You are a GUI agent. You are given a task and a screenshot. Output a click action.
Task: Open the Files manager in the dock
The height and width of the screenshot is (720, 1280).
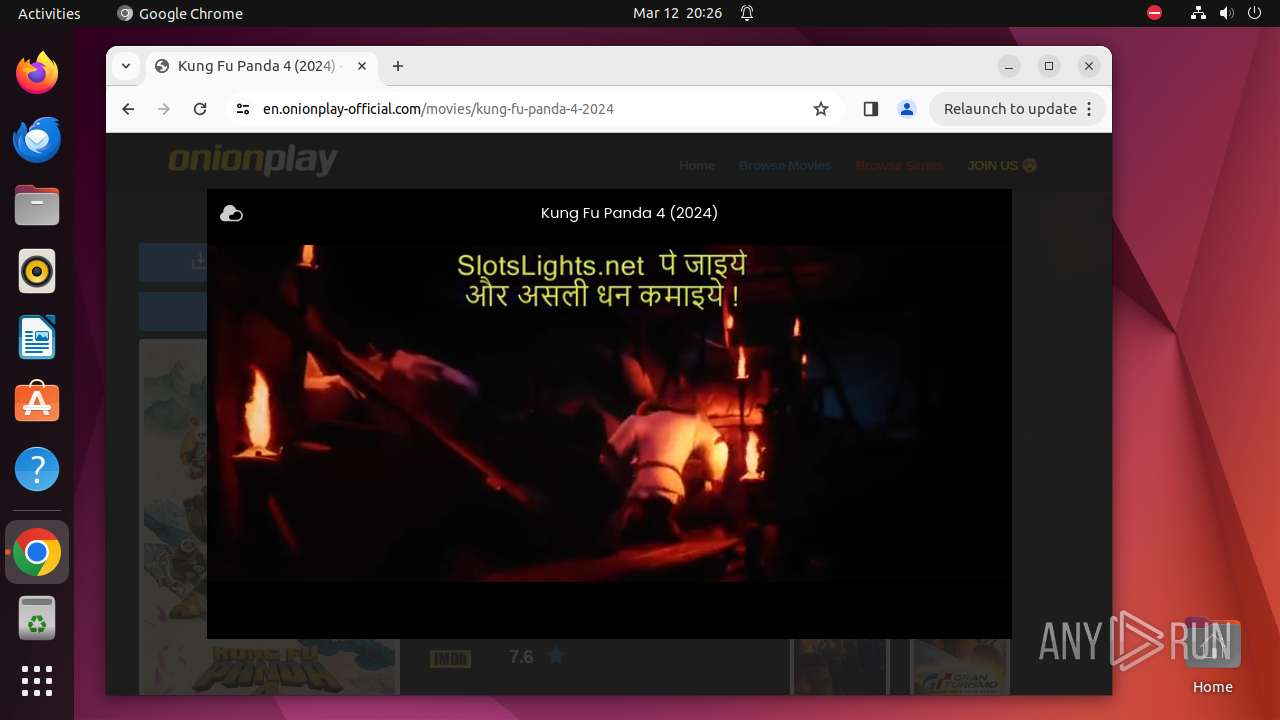coord(37,205)
